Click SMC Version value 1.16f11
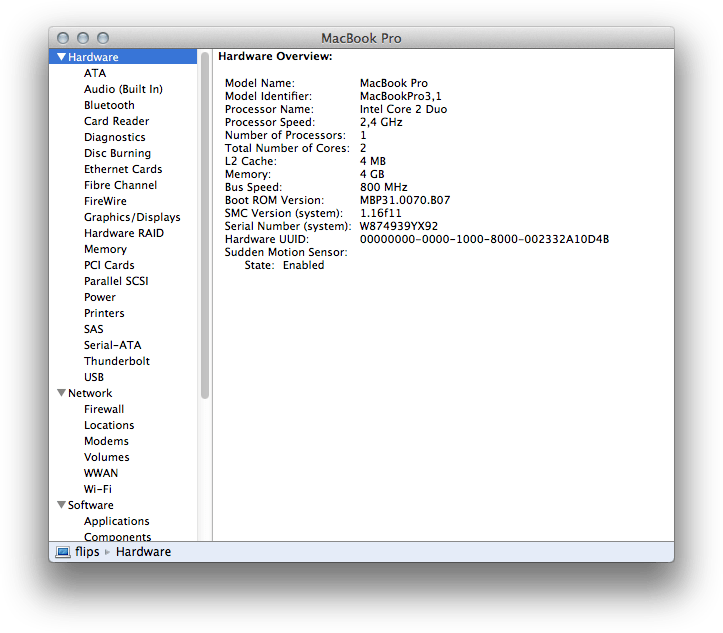The image size is (723, 633). click(x=380, y=213)
